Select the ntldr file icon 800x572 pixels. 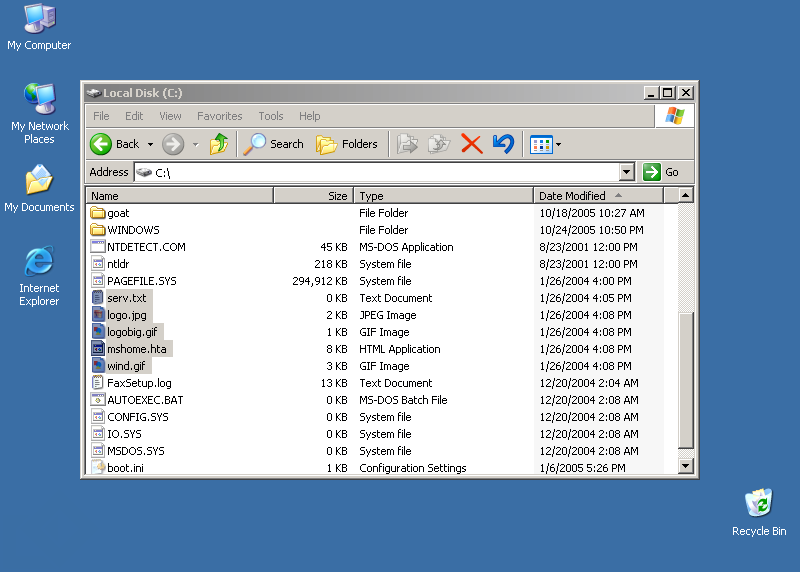coord(97,264)
